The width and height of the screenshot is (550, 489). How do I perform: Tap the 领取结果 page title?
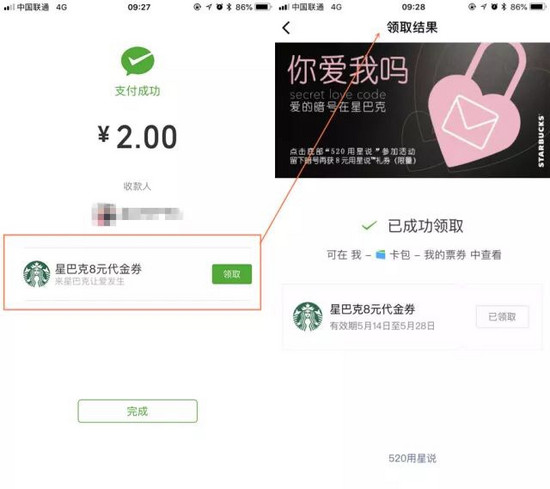coord(412,27)
